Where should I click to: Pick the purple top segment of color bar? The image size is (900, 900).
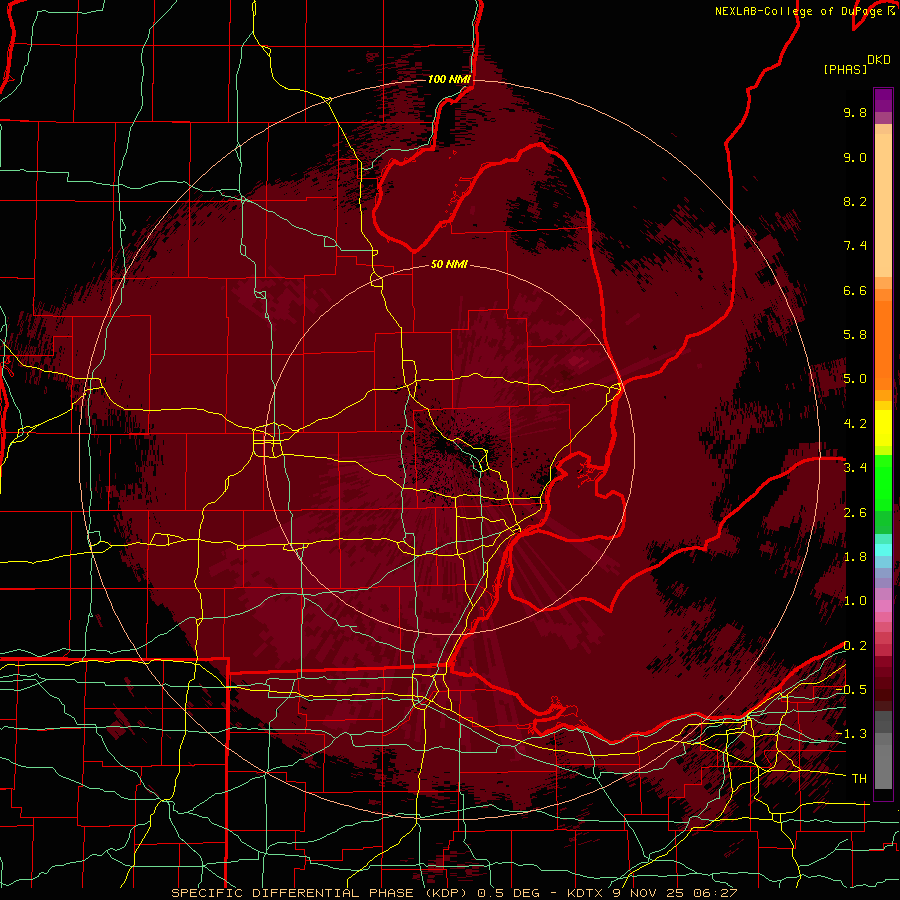pos(883,101)
